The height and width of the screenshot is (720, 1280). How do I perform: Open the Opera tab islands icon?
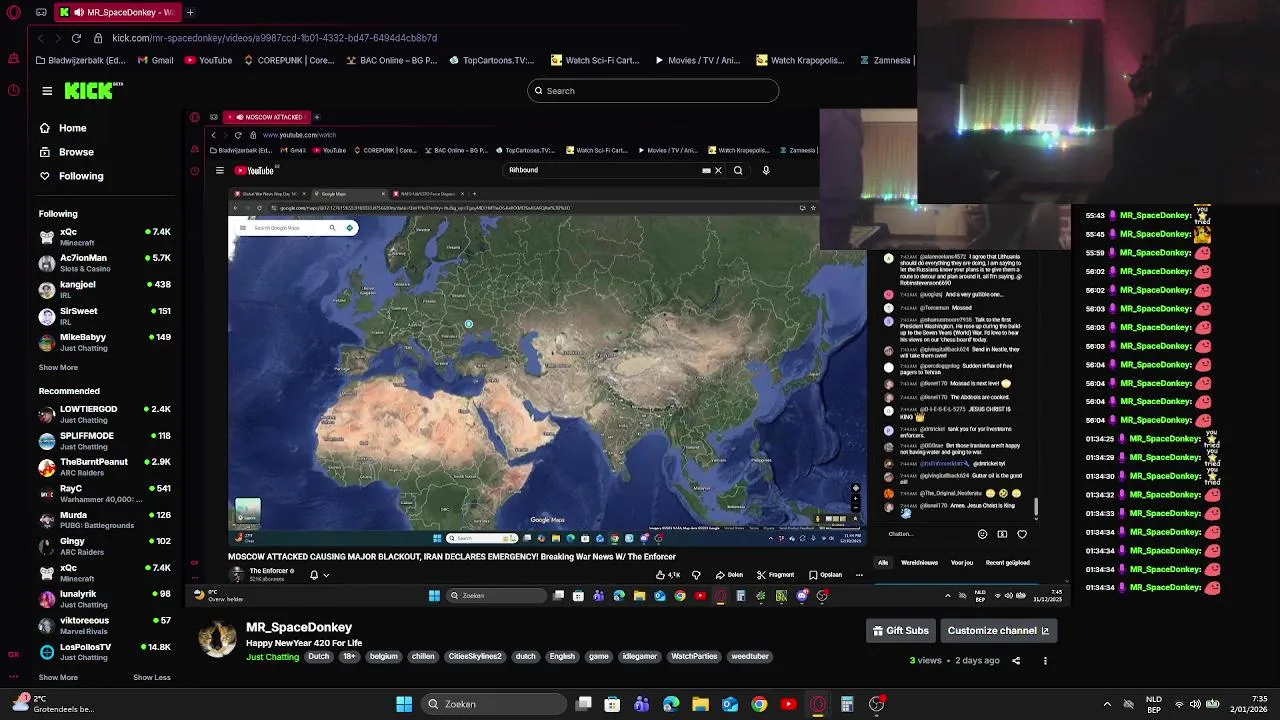coord(41,12)
